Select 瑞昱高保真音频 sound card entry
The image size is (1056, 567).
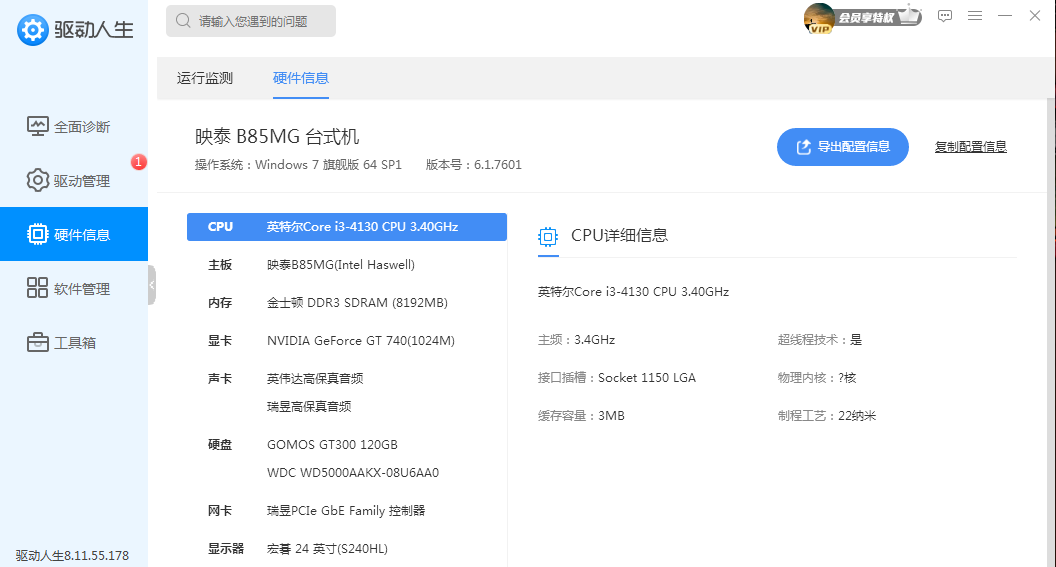[309, 406]
